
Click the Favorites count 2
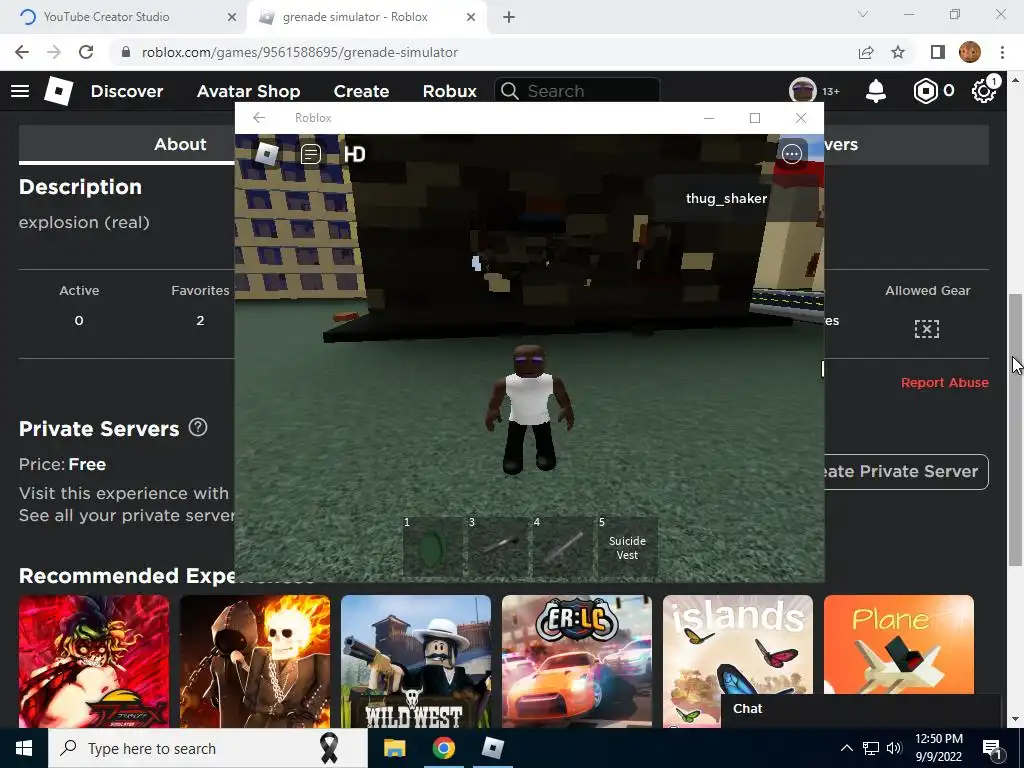pos(200,321)
